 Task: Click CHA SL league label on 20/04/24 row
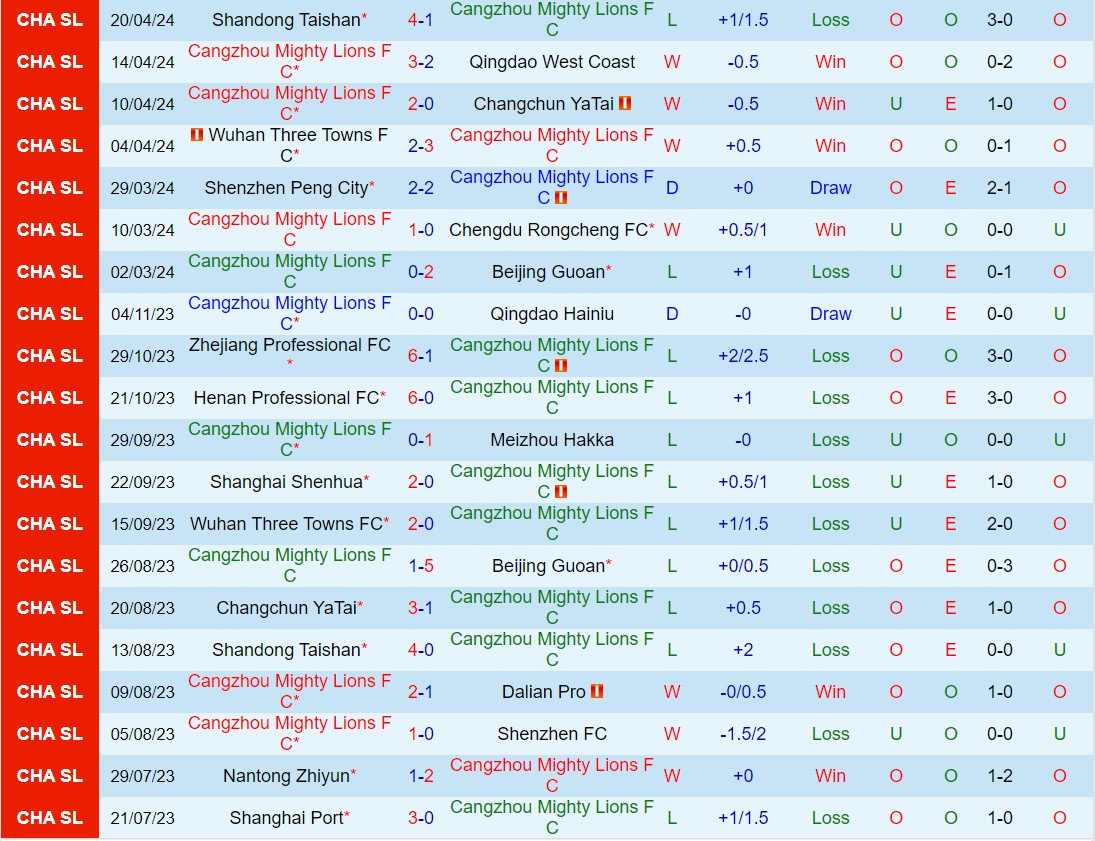(x=50, y=20)
